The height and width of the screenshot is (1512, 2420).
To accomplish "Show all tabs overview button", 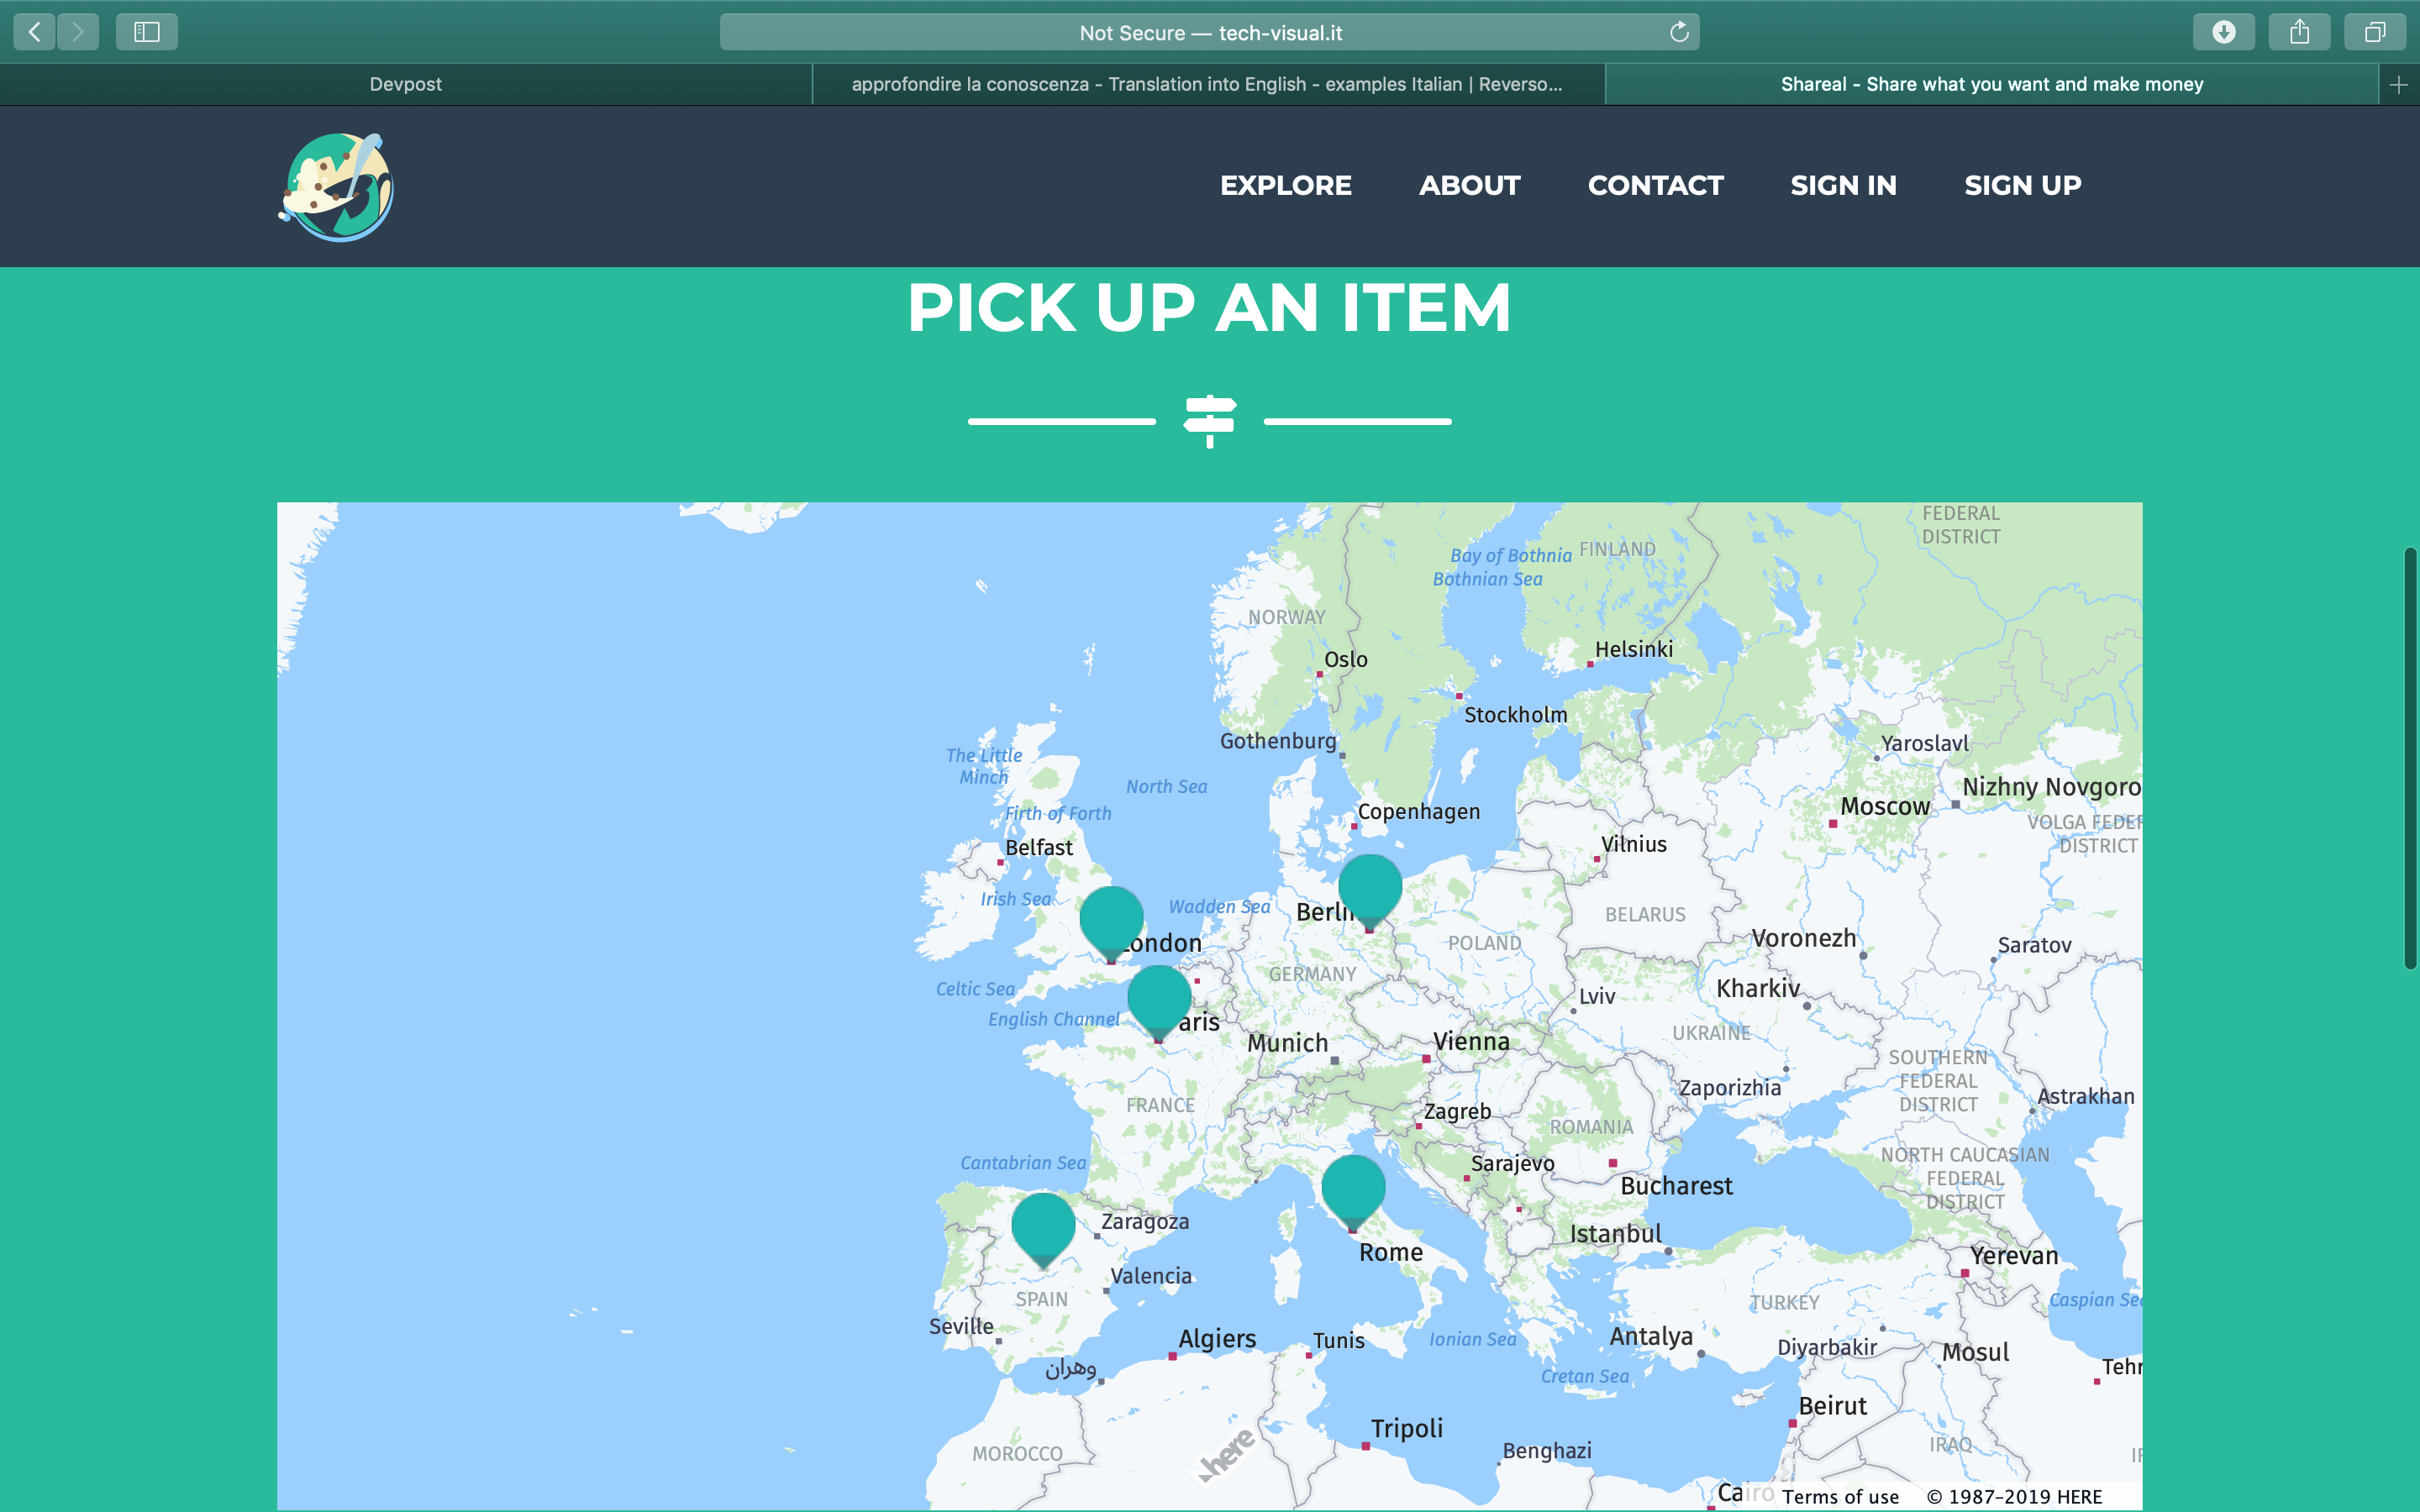I will (x=2374, y=32).
